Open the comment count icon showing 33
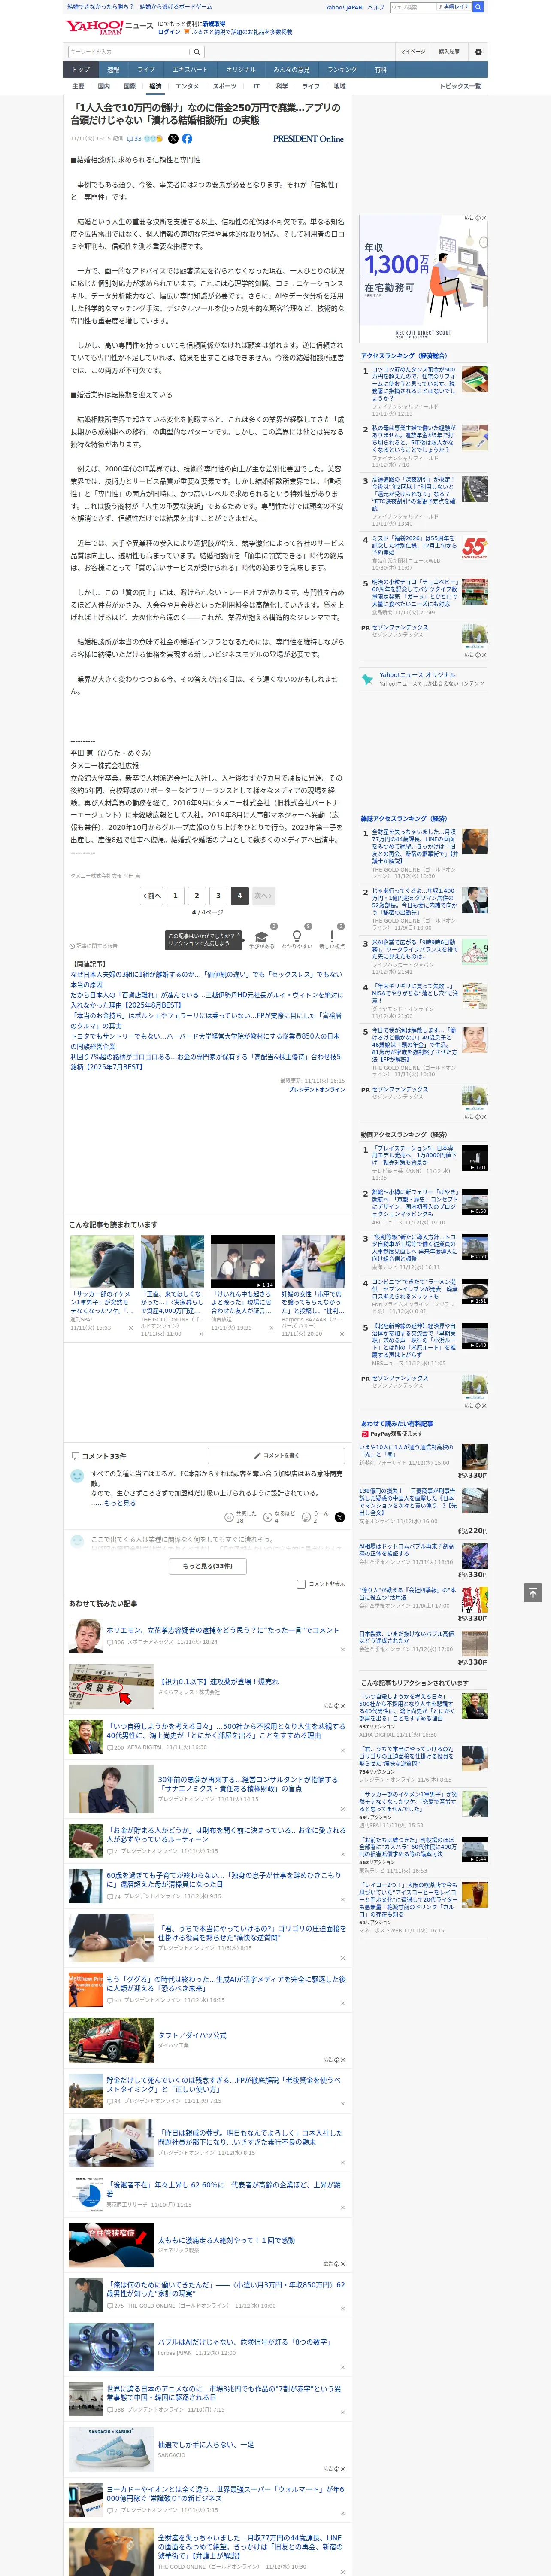Image resolution: width=551 pixels, height=2576 pixels. (x=134, y=139)
